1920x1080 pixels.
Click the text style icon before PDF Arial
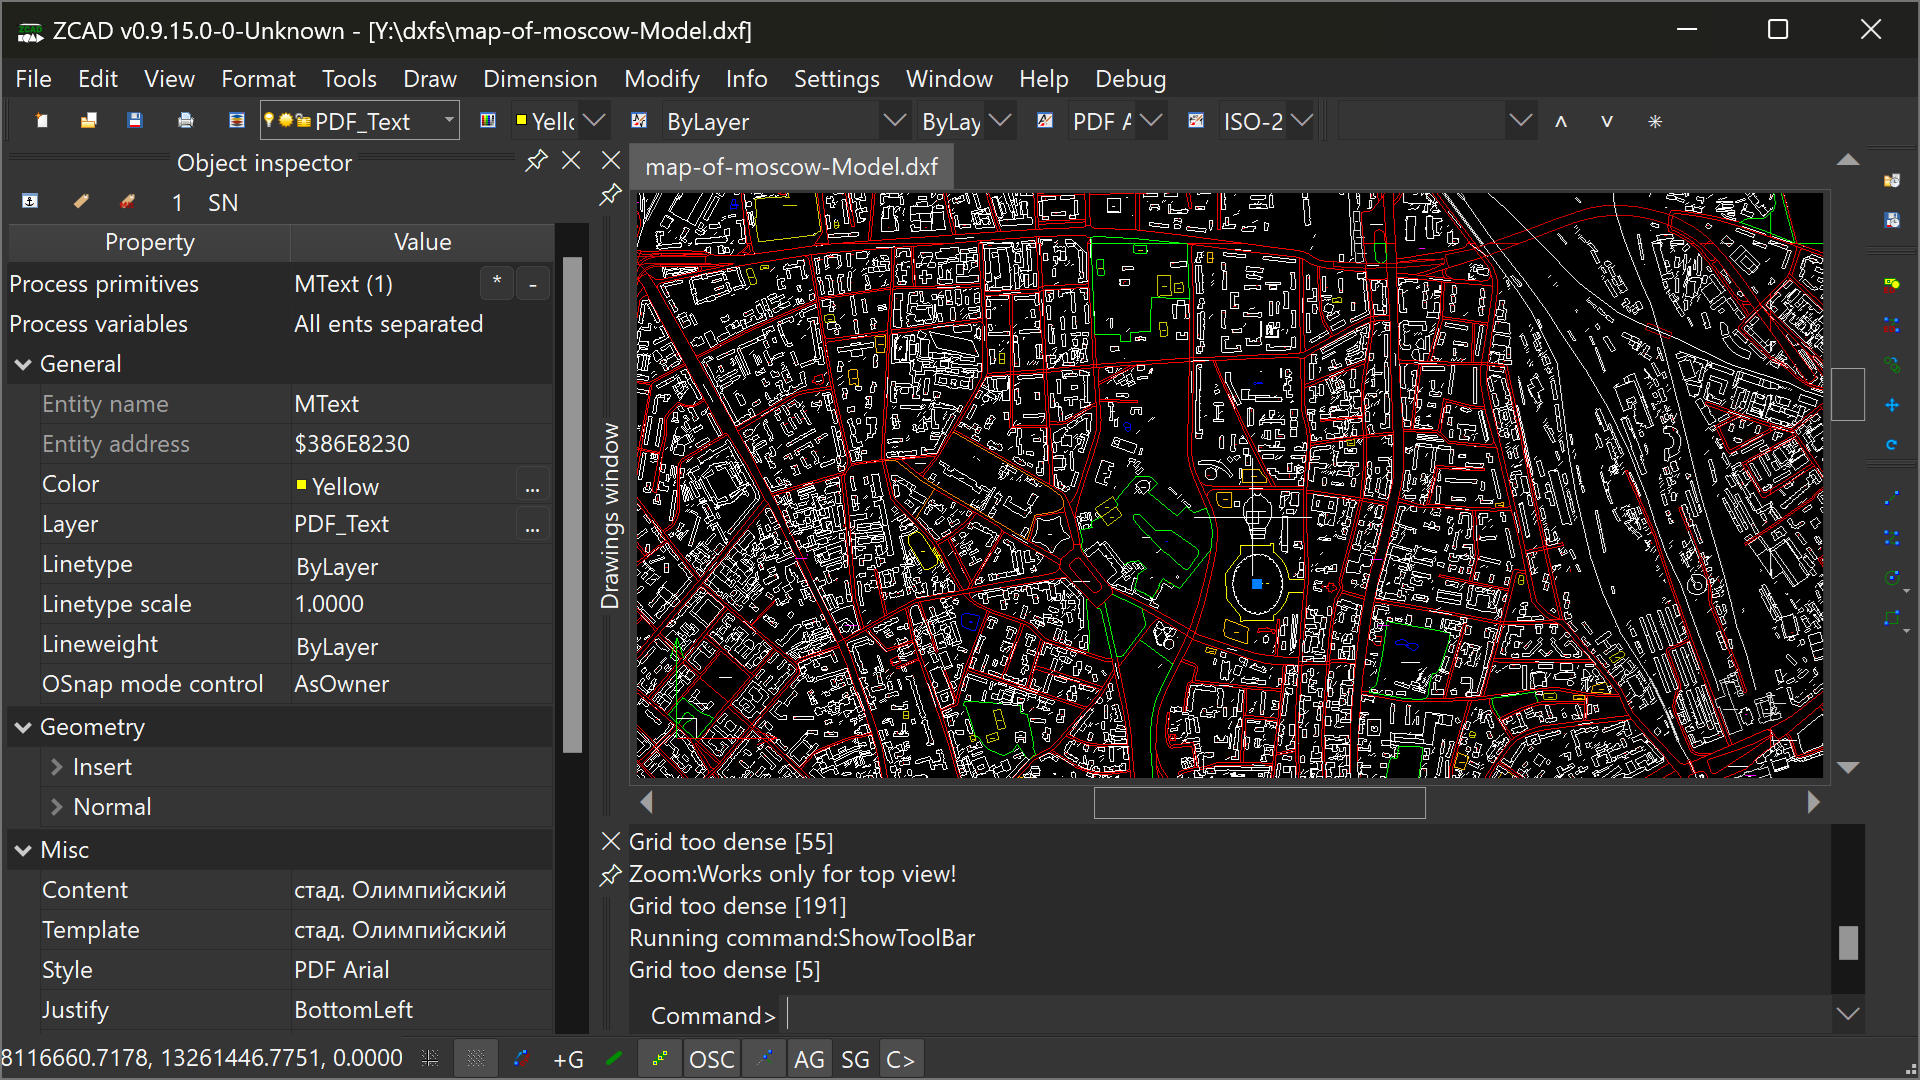(1045, 121)
